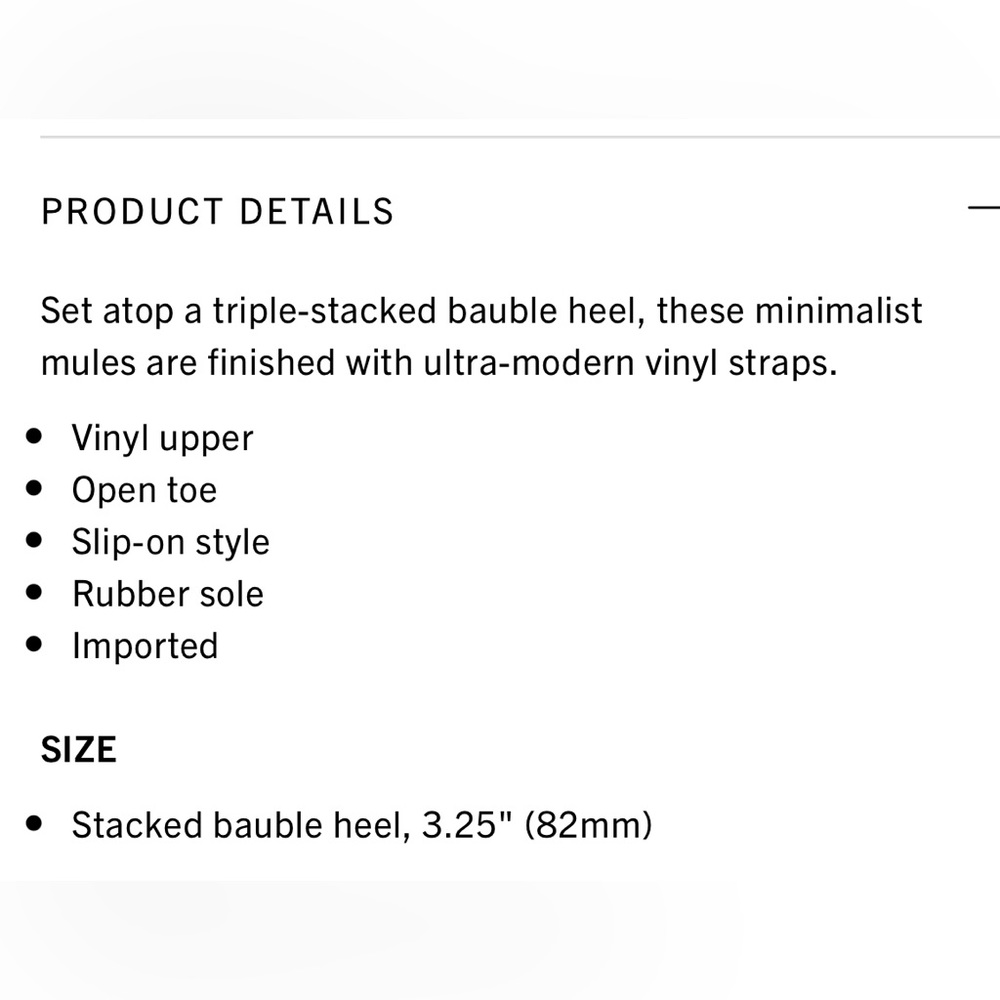Select the 'Imported' list item
Viewport: 1000px width, 1000px height.
pyautogui.click(x=144, y=646)
